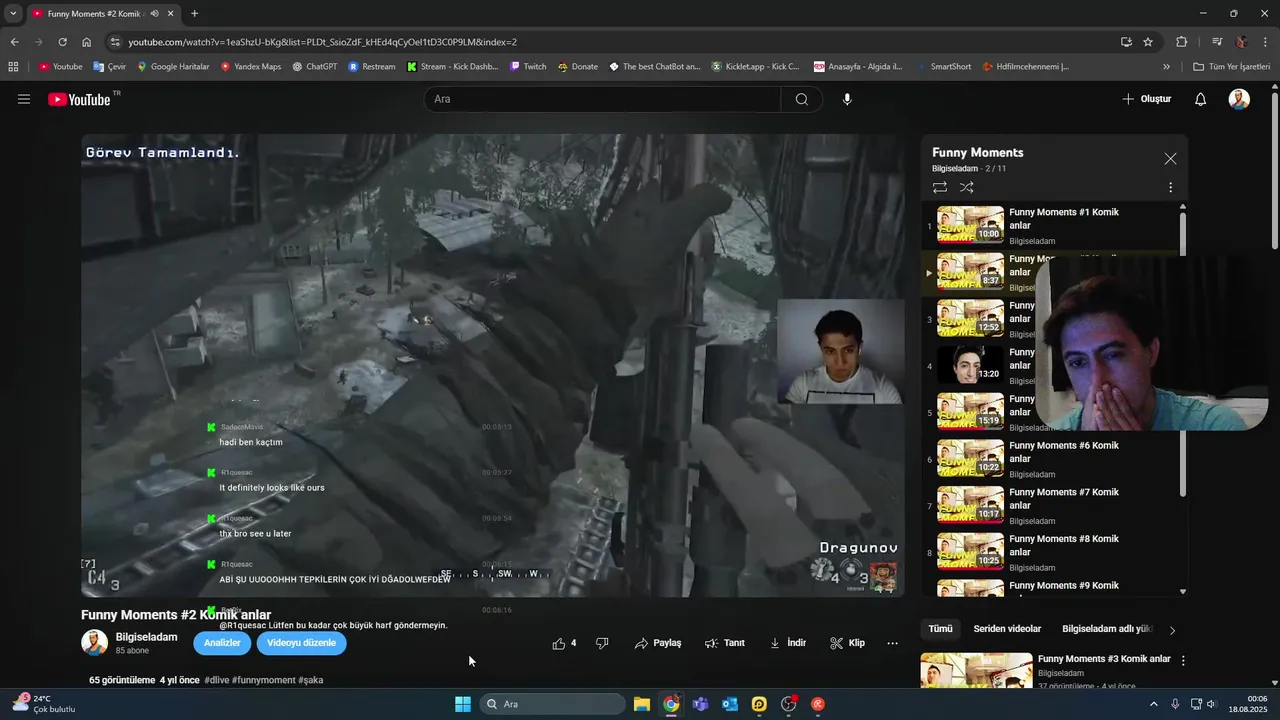This screenshot has height=720, width=1280.
Task: Click the video player area
Action: [x=492, y=365]
